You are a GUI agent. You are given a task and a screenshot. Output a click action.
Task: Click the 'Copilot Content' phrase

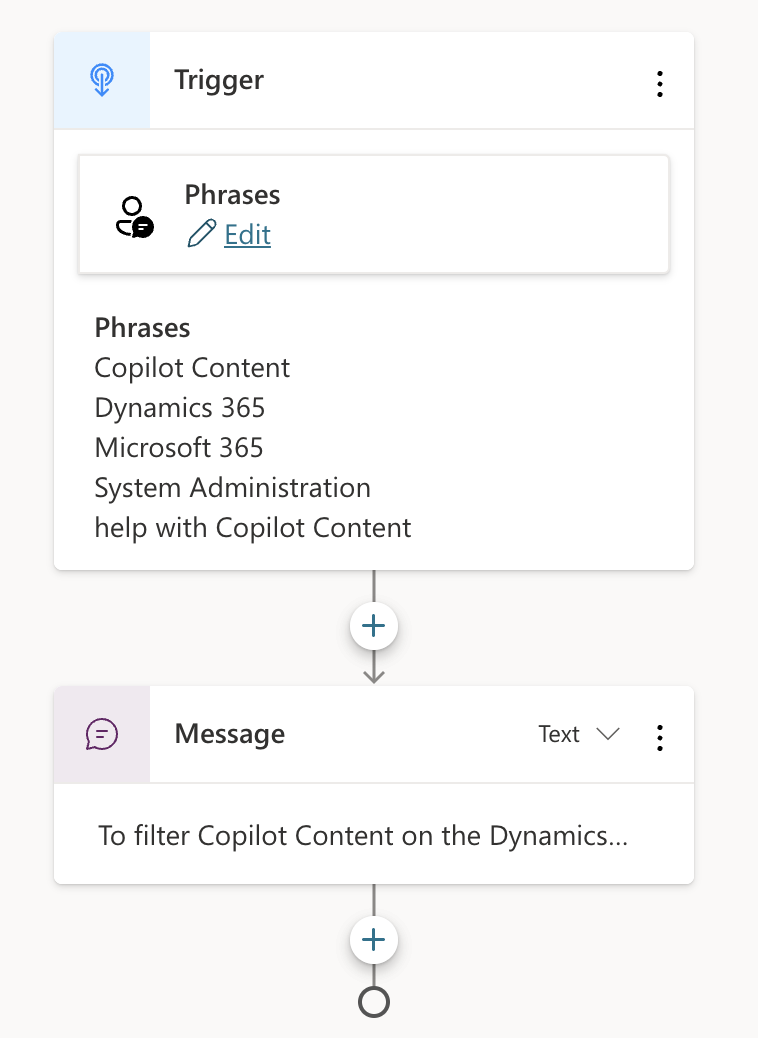[x=192, y=368]
